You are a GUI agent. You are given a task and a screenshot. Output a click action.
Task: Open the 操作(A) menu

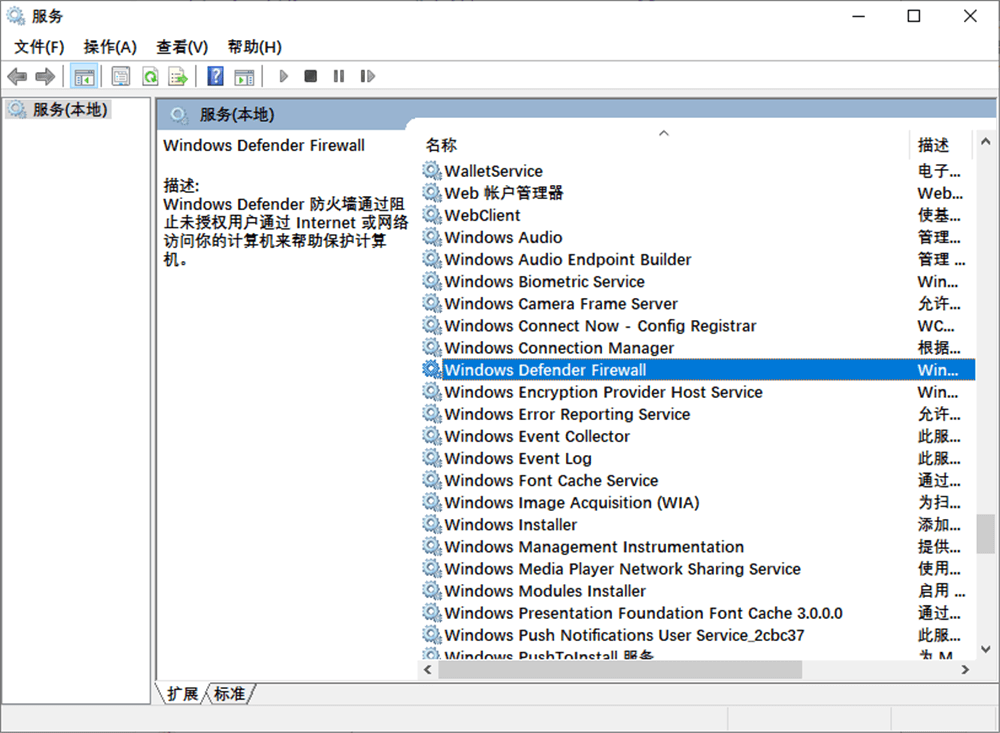(x=110, y=47)
